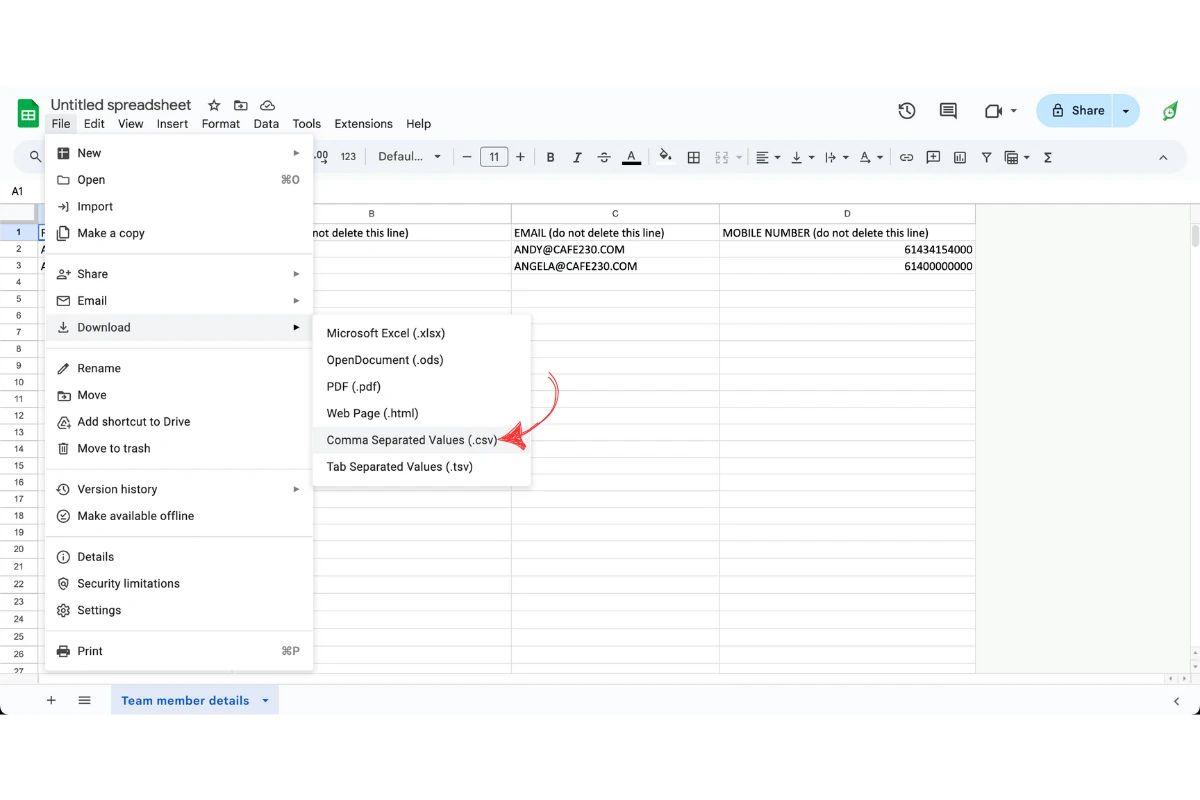Open the Edit menu
The height and width of the screenshot is (800, 1200).
pyautogui.click(x=94, y=124)
